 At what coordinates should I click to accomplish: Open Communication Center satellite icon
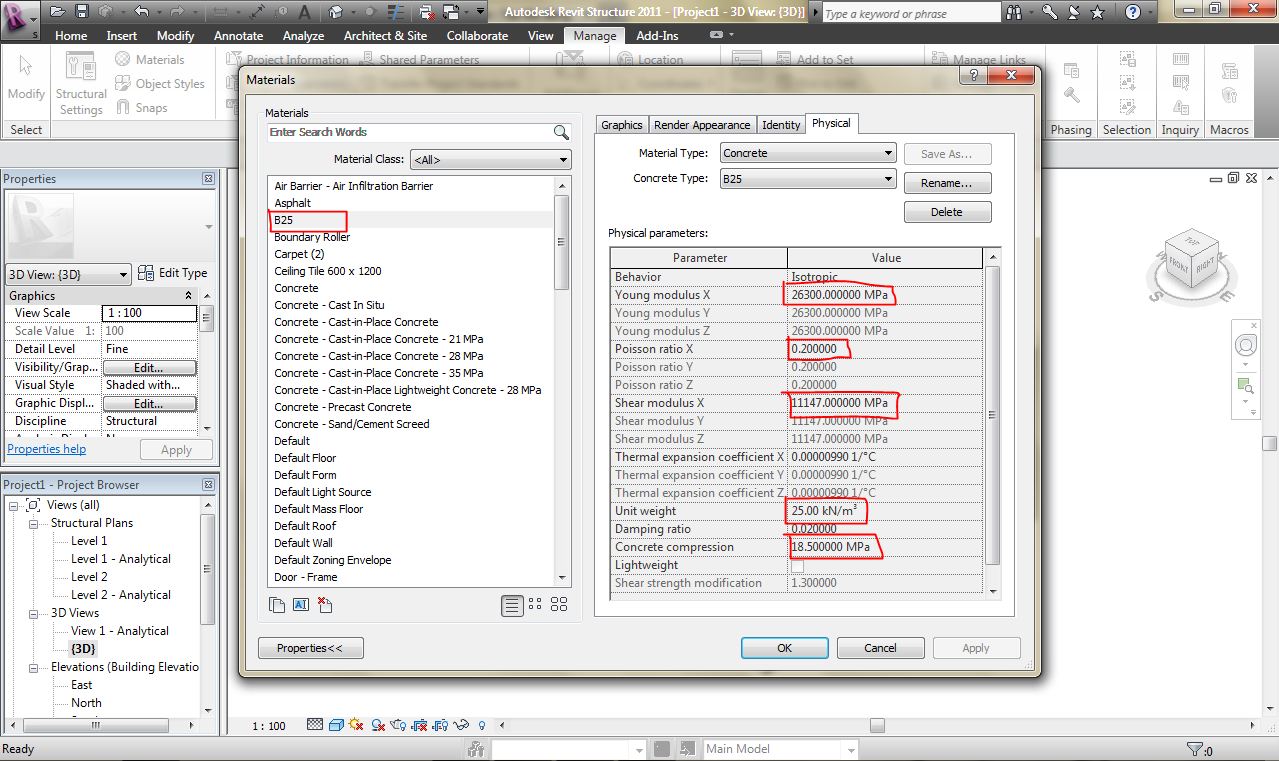pos(1074,13)
